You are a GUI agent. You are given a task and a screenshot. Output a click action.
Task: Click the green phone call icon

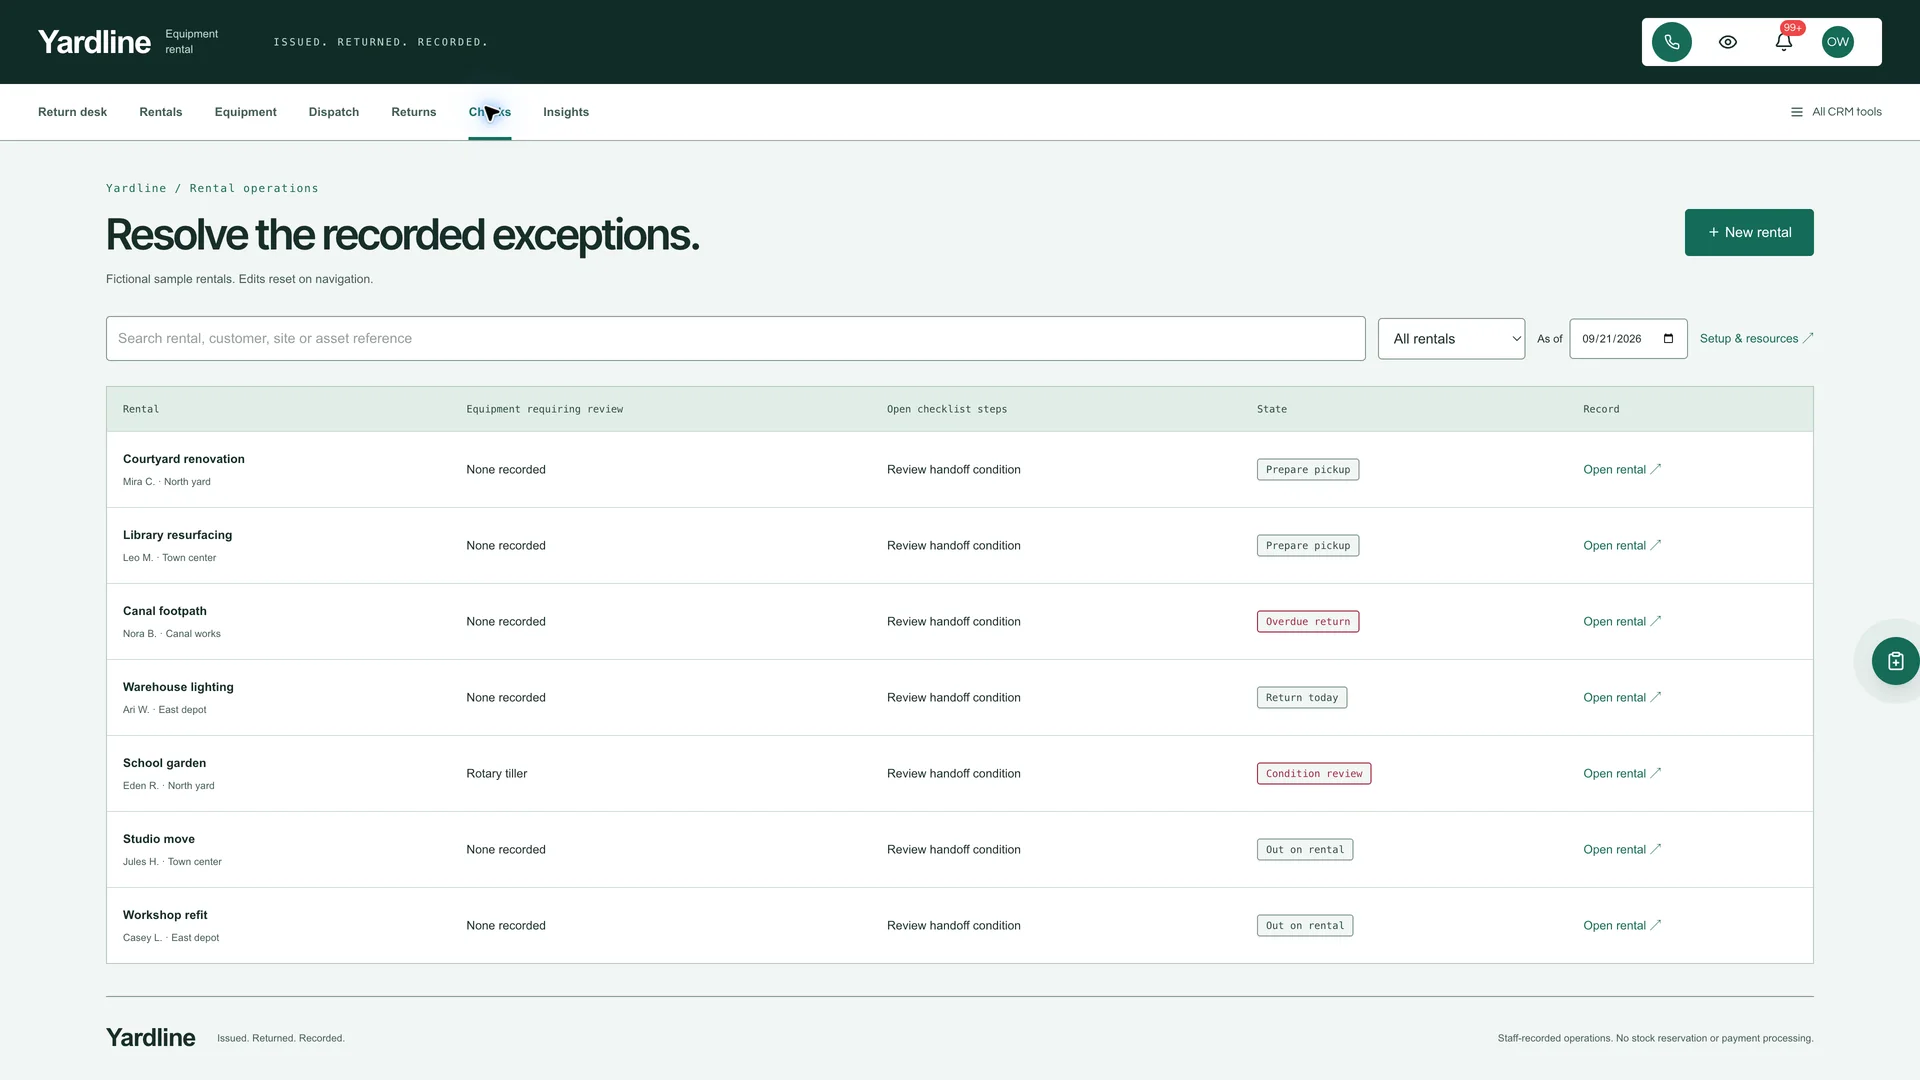[x=1671, y=42]
